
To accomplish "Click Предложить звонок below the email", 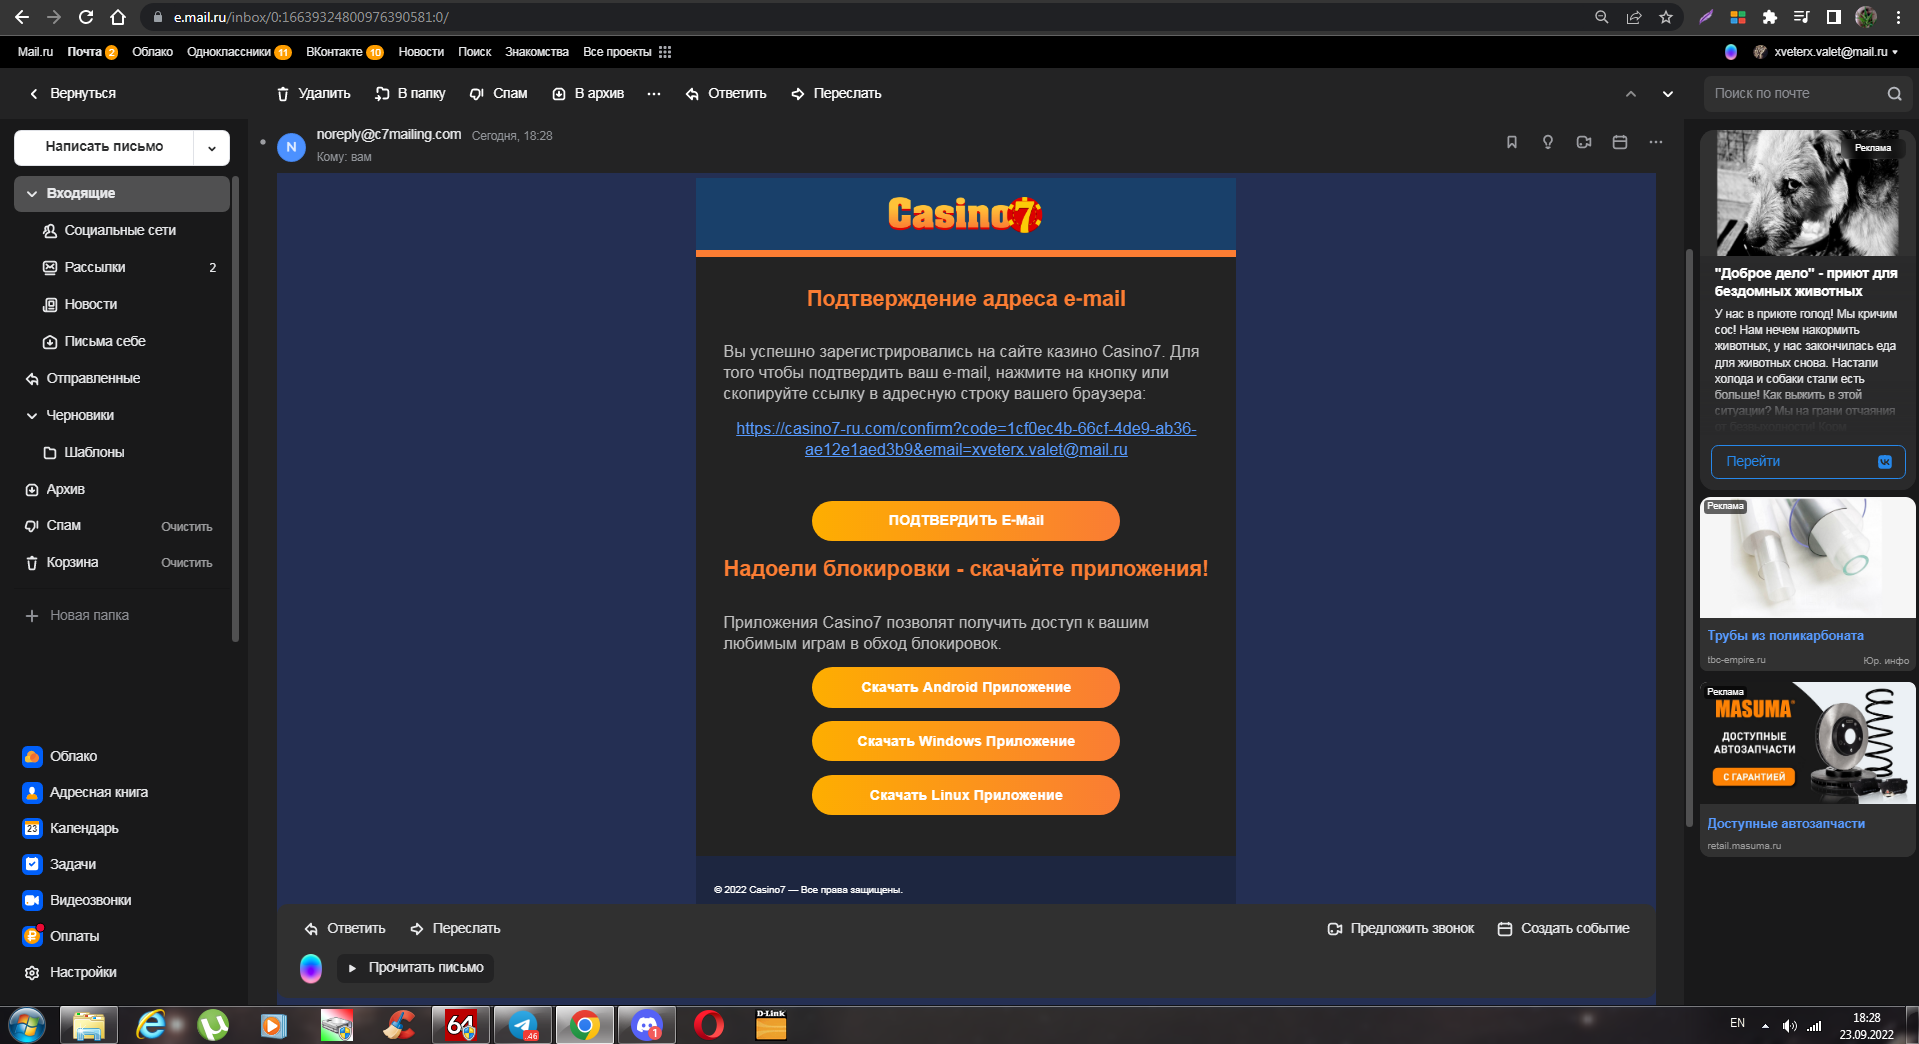I will (1400, 929).
